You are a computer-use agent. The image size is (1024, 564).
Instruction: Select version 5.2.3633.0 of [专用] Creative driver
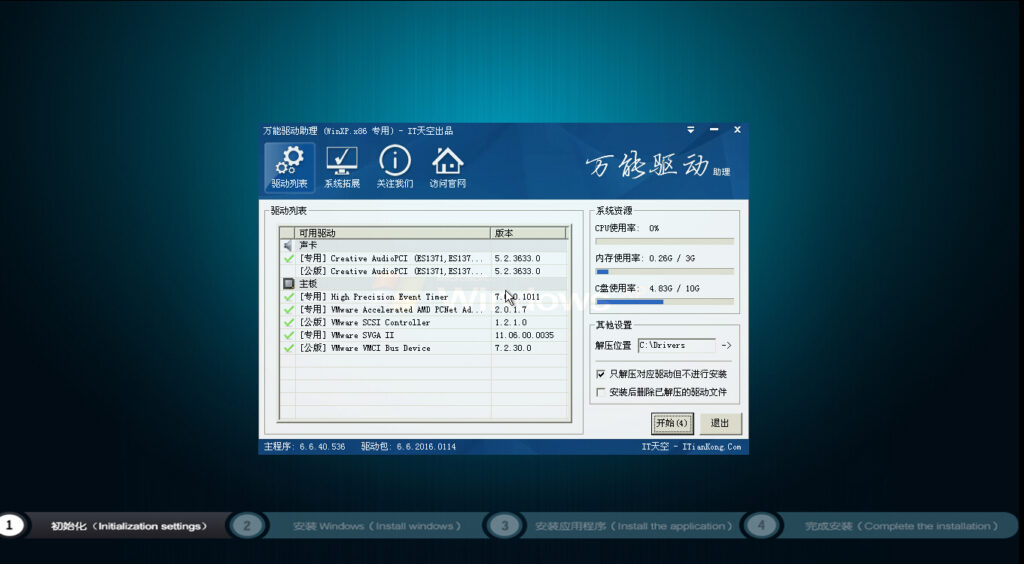518,258
